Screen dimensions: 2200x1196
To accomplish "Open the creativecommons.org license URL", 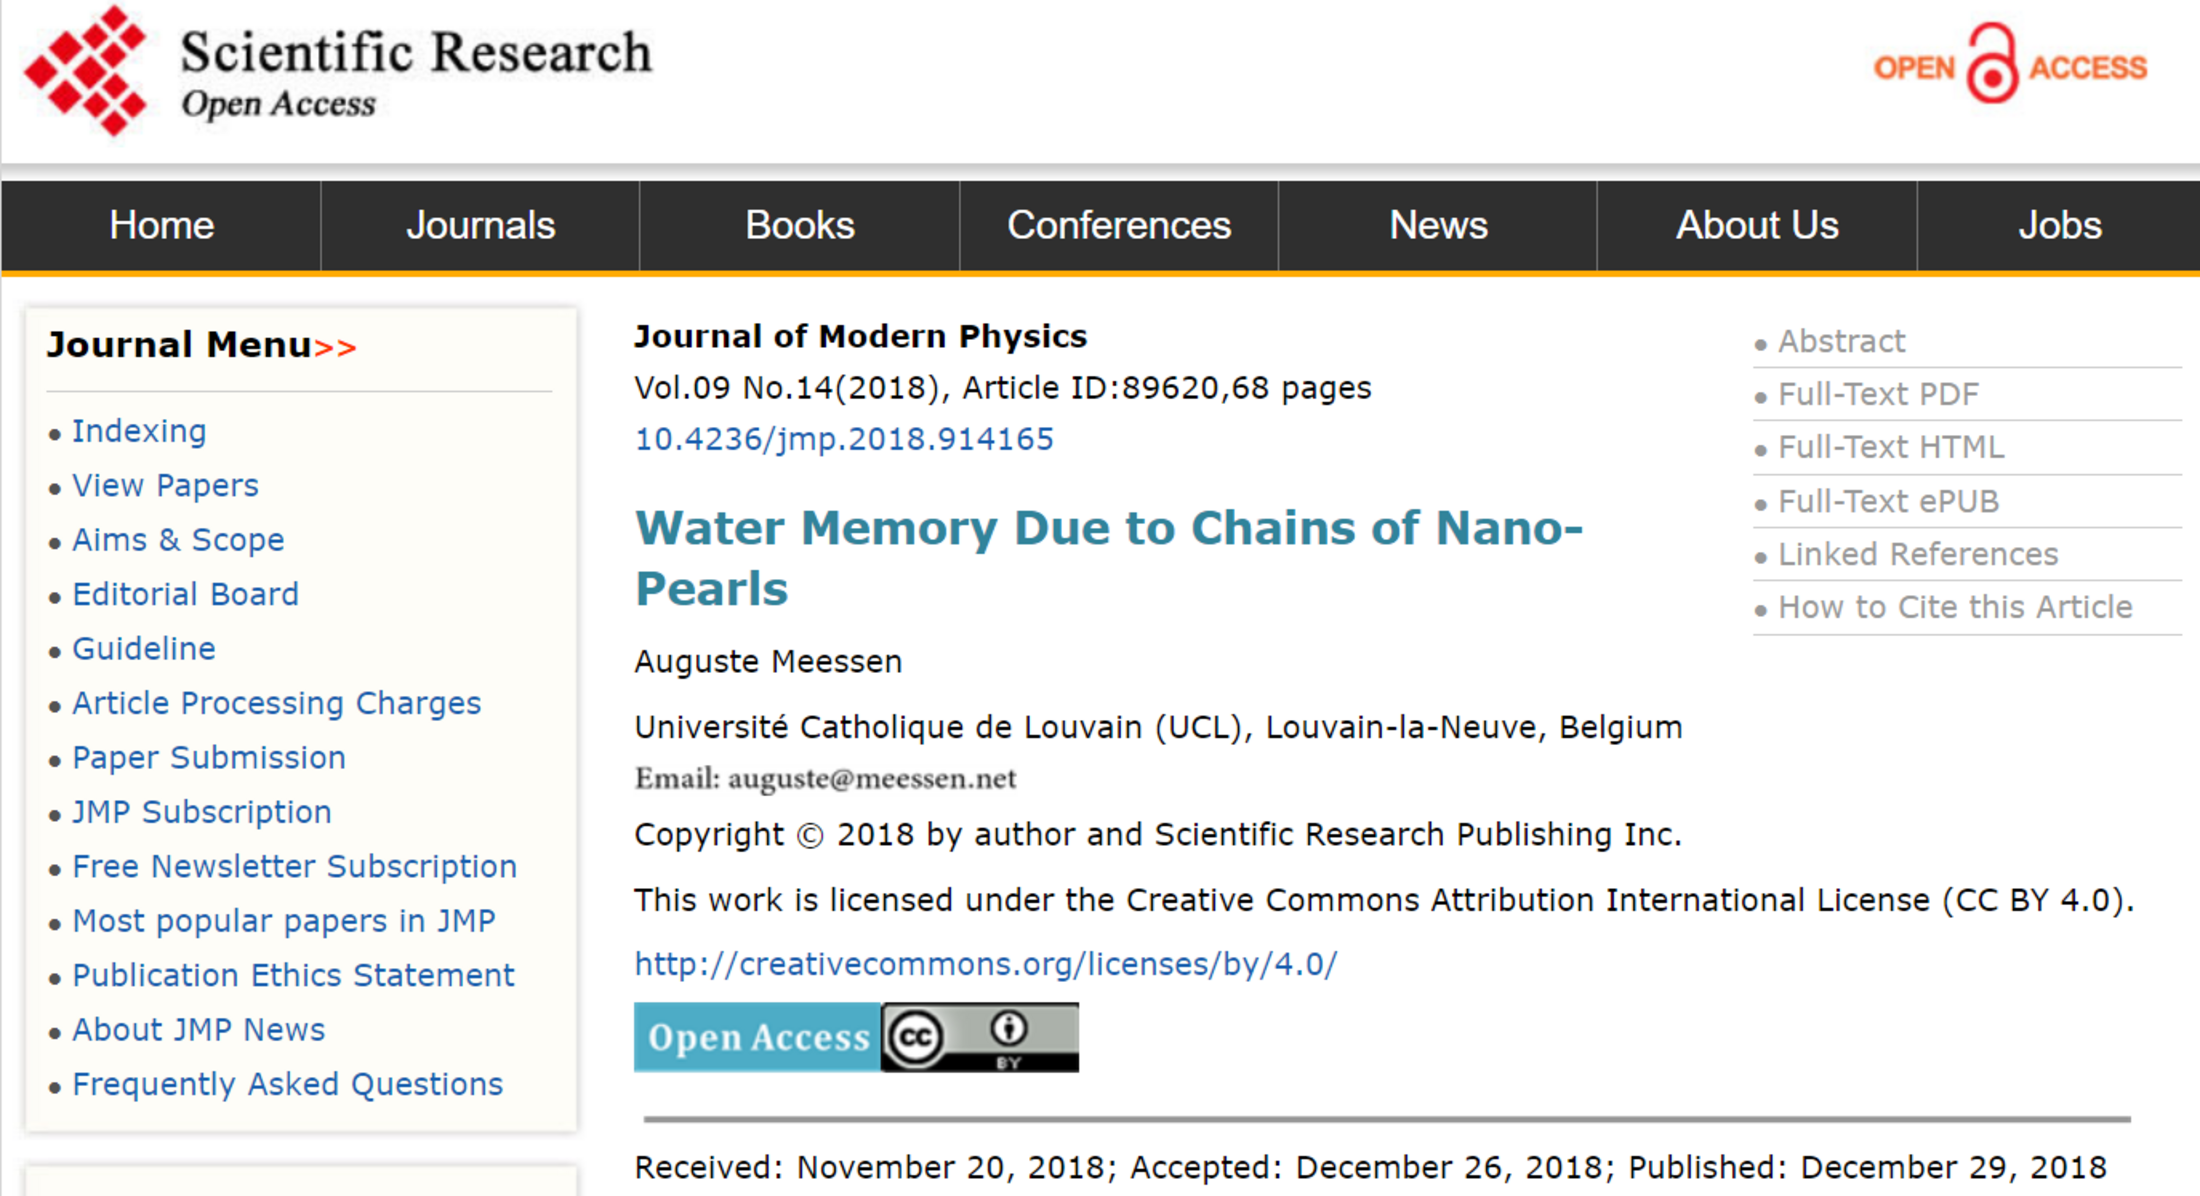I will click(x=986, y=964).
